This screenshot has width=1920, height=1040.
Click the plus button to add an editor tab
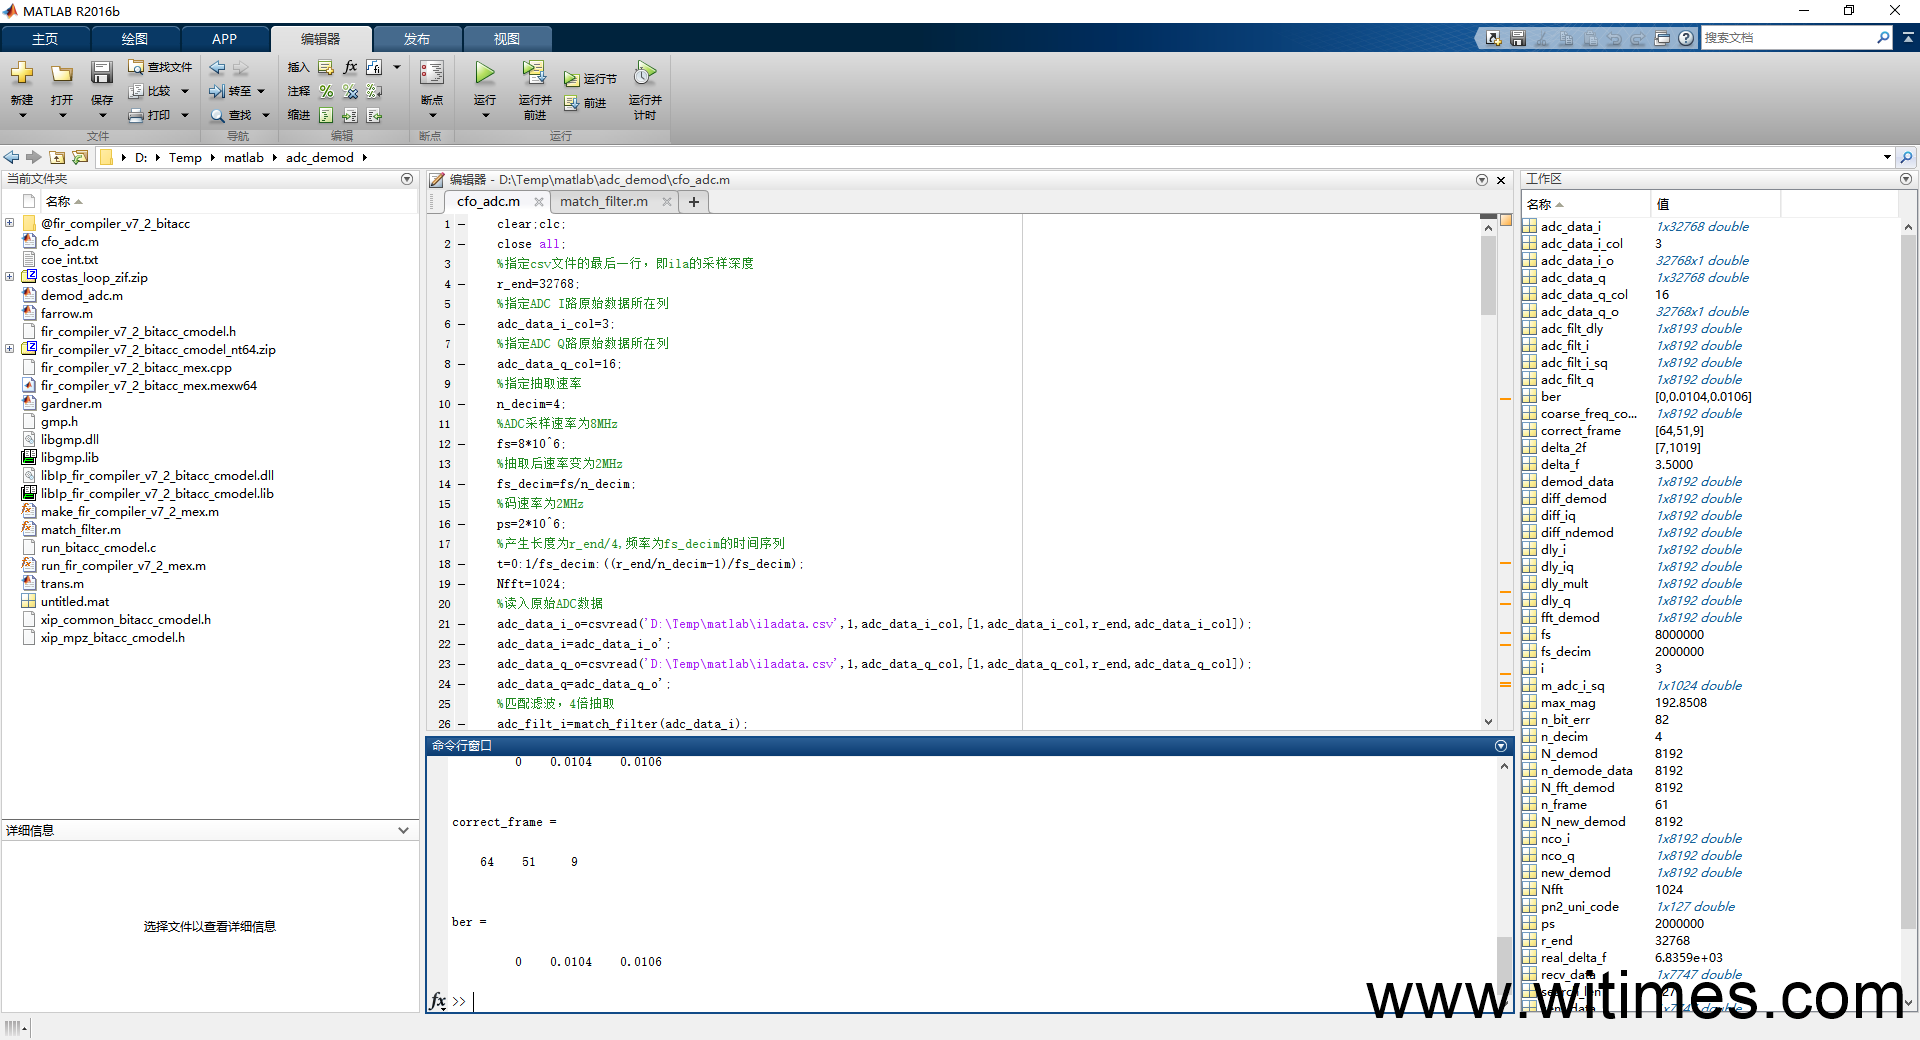coord(694,202)
